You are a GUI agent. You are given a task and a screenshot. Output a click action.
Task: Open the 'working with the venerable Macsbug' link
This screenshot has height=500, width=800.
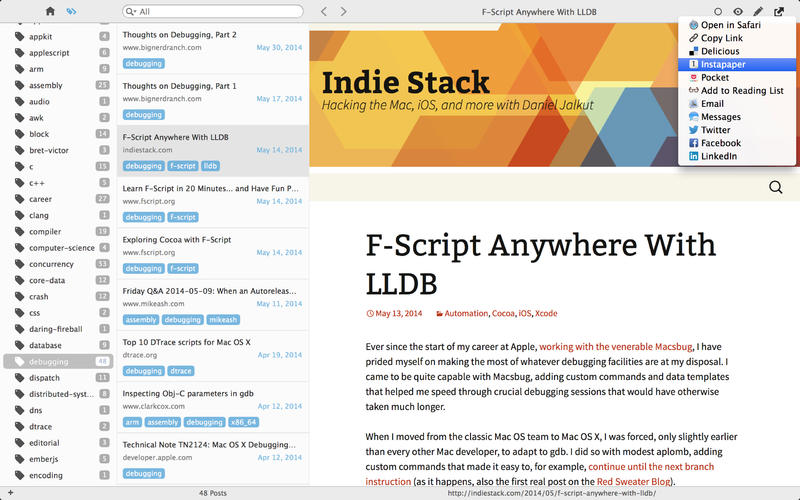click(615, 346)
